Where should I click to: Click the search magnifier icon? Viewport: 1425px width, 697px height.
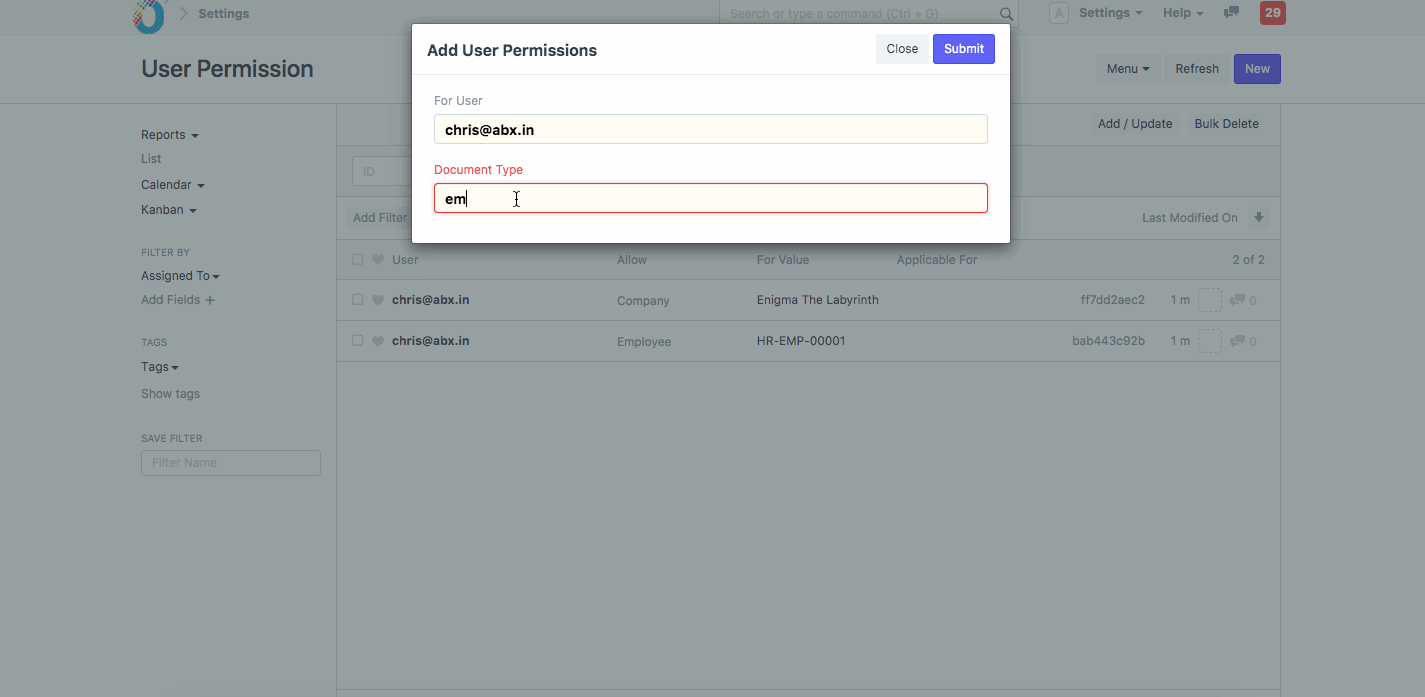click(x=1006, y=14)
